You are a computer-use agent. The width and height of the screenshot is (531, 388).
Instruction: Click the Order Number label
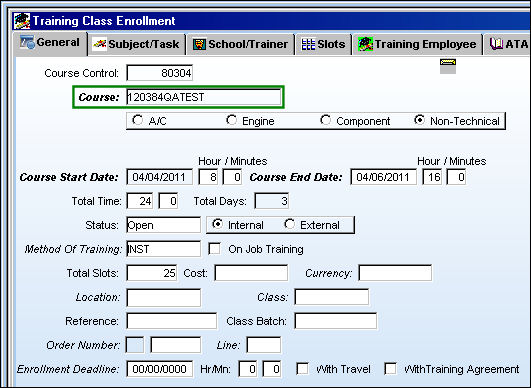click(x=83, y=345)
